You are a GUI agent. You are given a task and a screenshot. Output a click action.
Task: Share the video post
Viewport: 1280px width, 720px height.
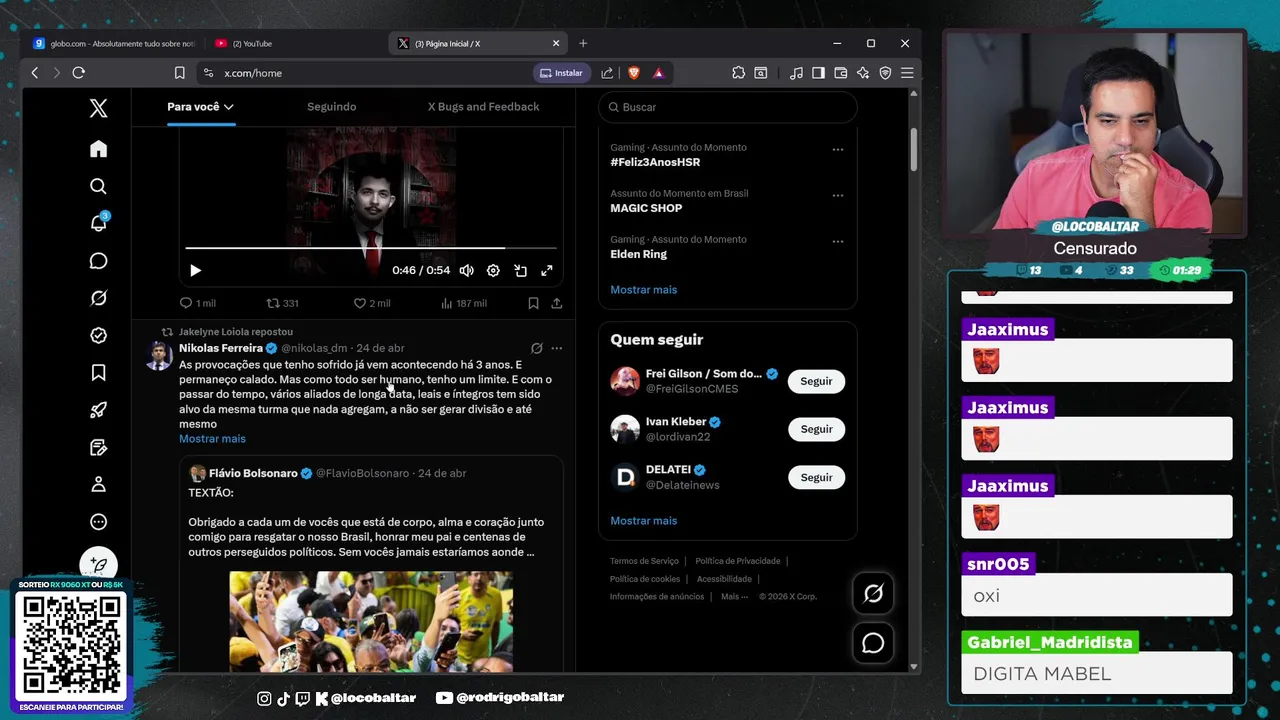coord(557,303)
